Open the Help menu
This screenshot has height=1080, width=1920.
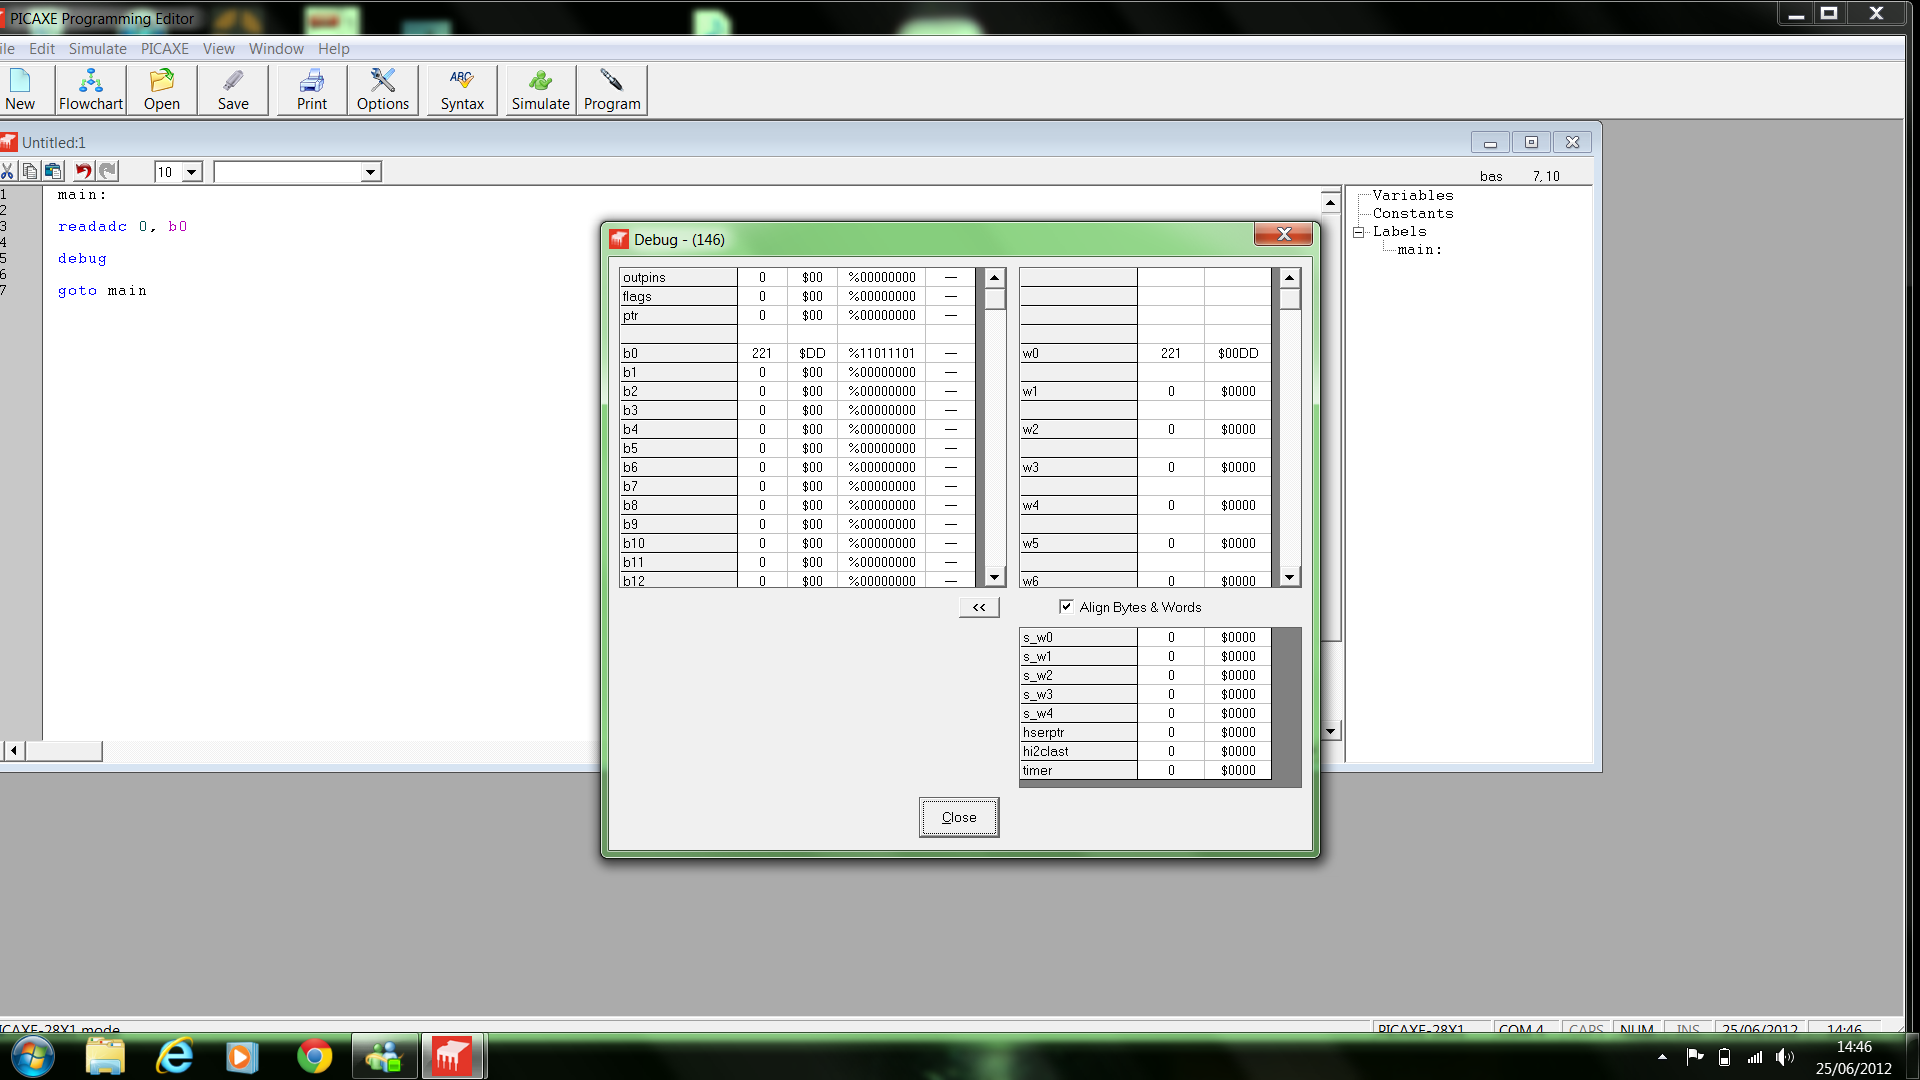click(x=334, y=49)
